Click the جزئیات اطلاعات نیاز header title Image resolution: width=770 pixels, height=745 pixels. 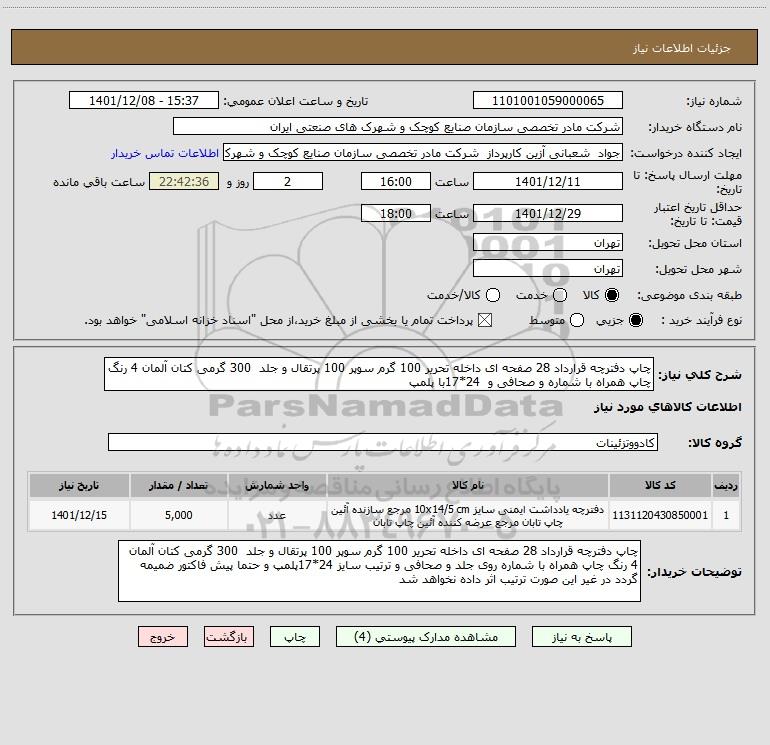(x=682, y=48)
